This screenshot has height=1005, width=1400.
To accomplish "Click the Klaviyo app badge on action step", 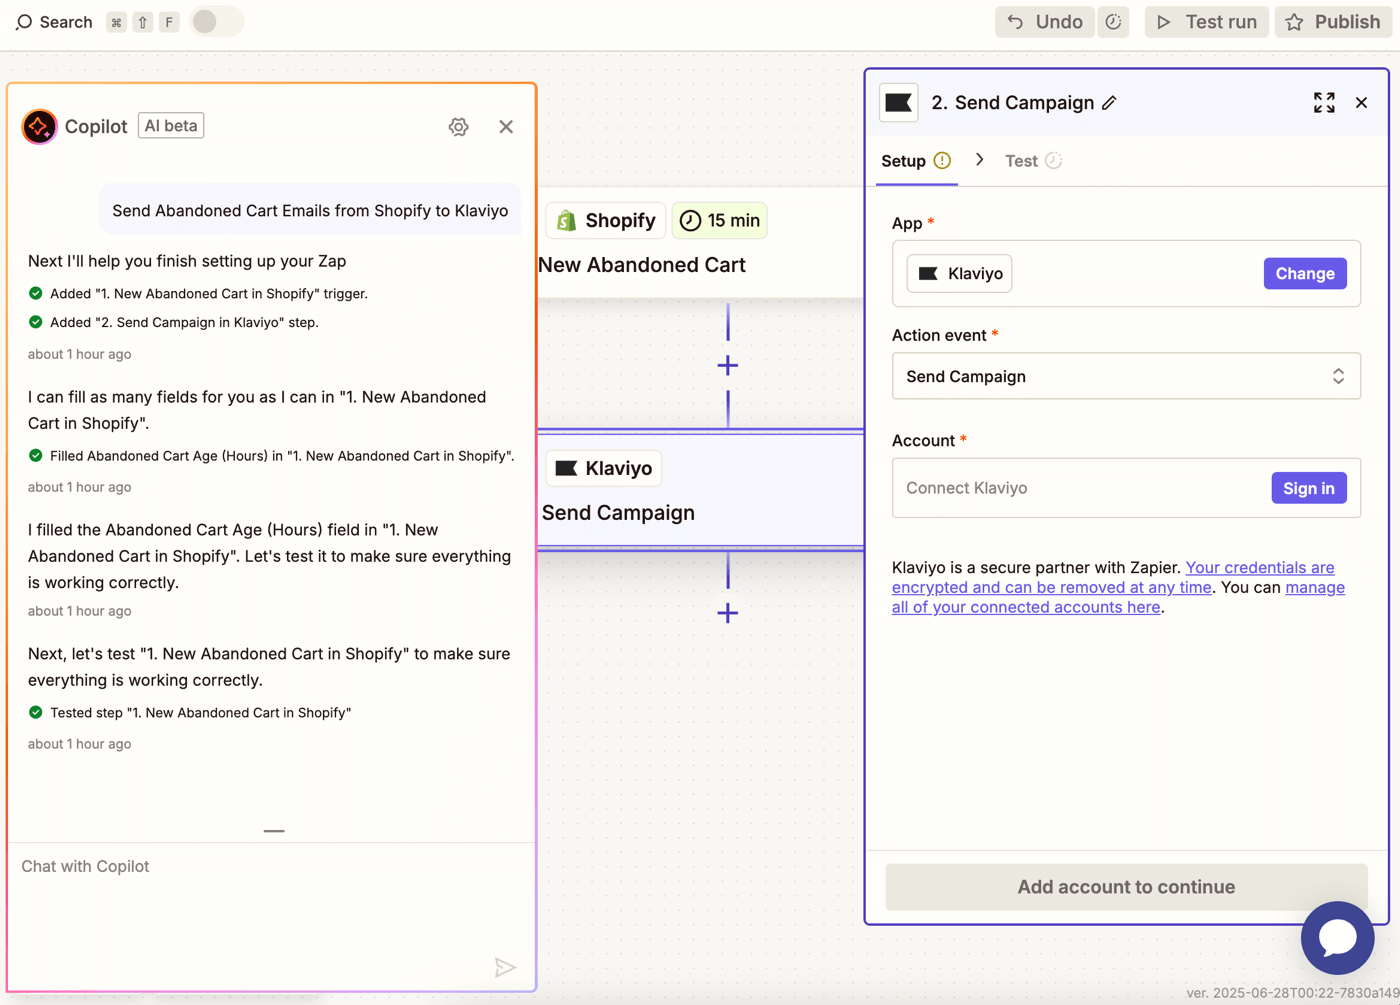I will click(x=604, y=468).
